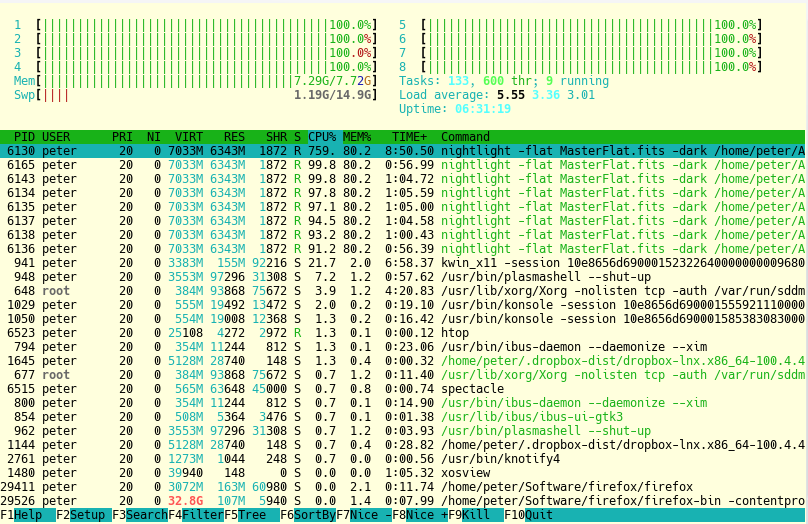Select nightlight process row PID 6165

tap(402, 165)
